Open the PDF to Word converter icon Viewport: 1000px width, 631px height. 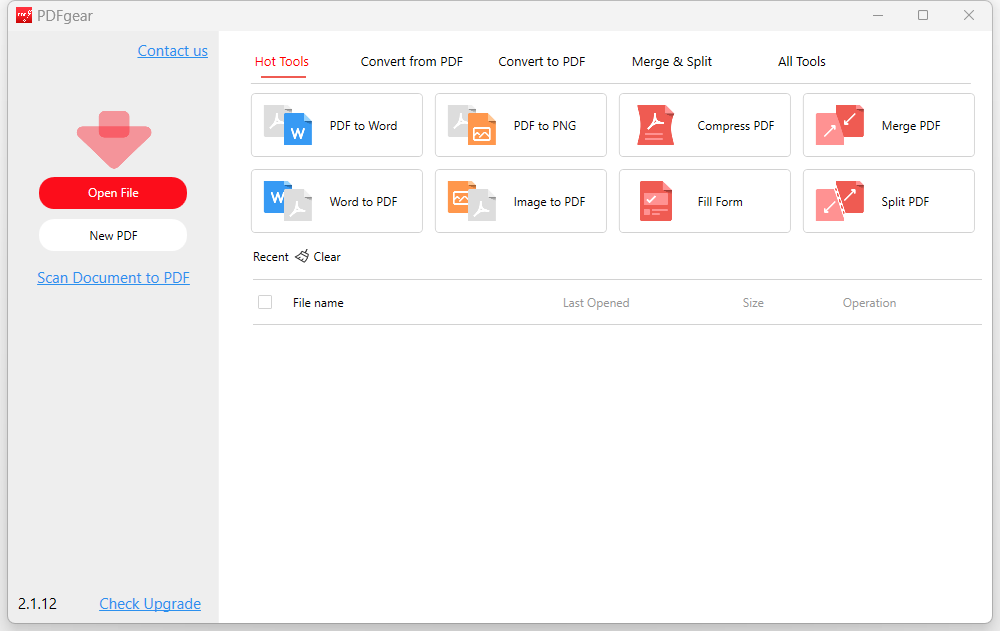[x=288, y=125]
